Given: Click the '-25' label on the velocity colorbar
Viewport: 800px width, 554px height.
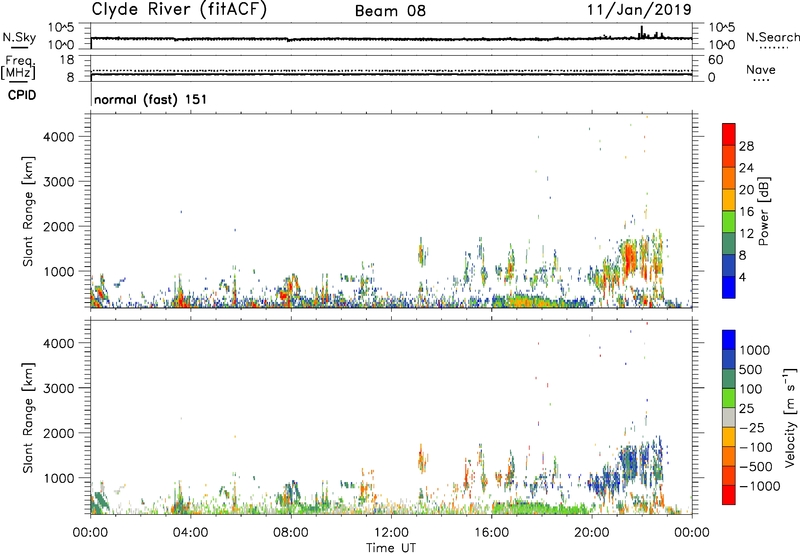Looking at the screenshot, I should (x=752, y=428).
